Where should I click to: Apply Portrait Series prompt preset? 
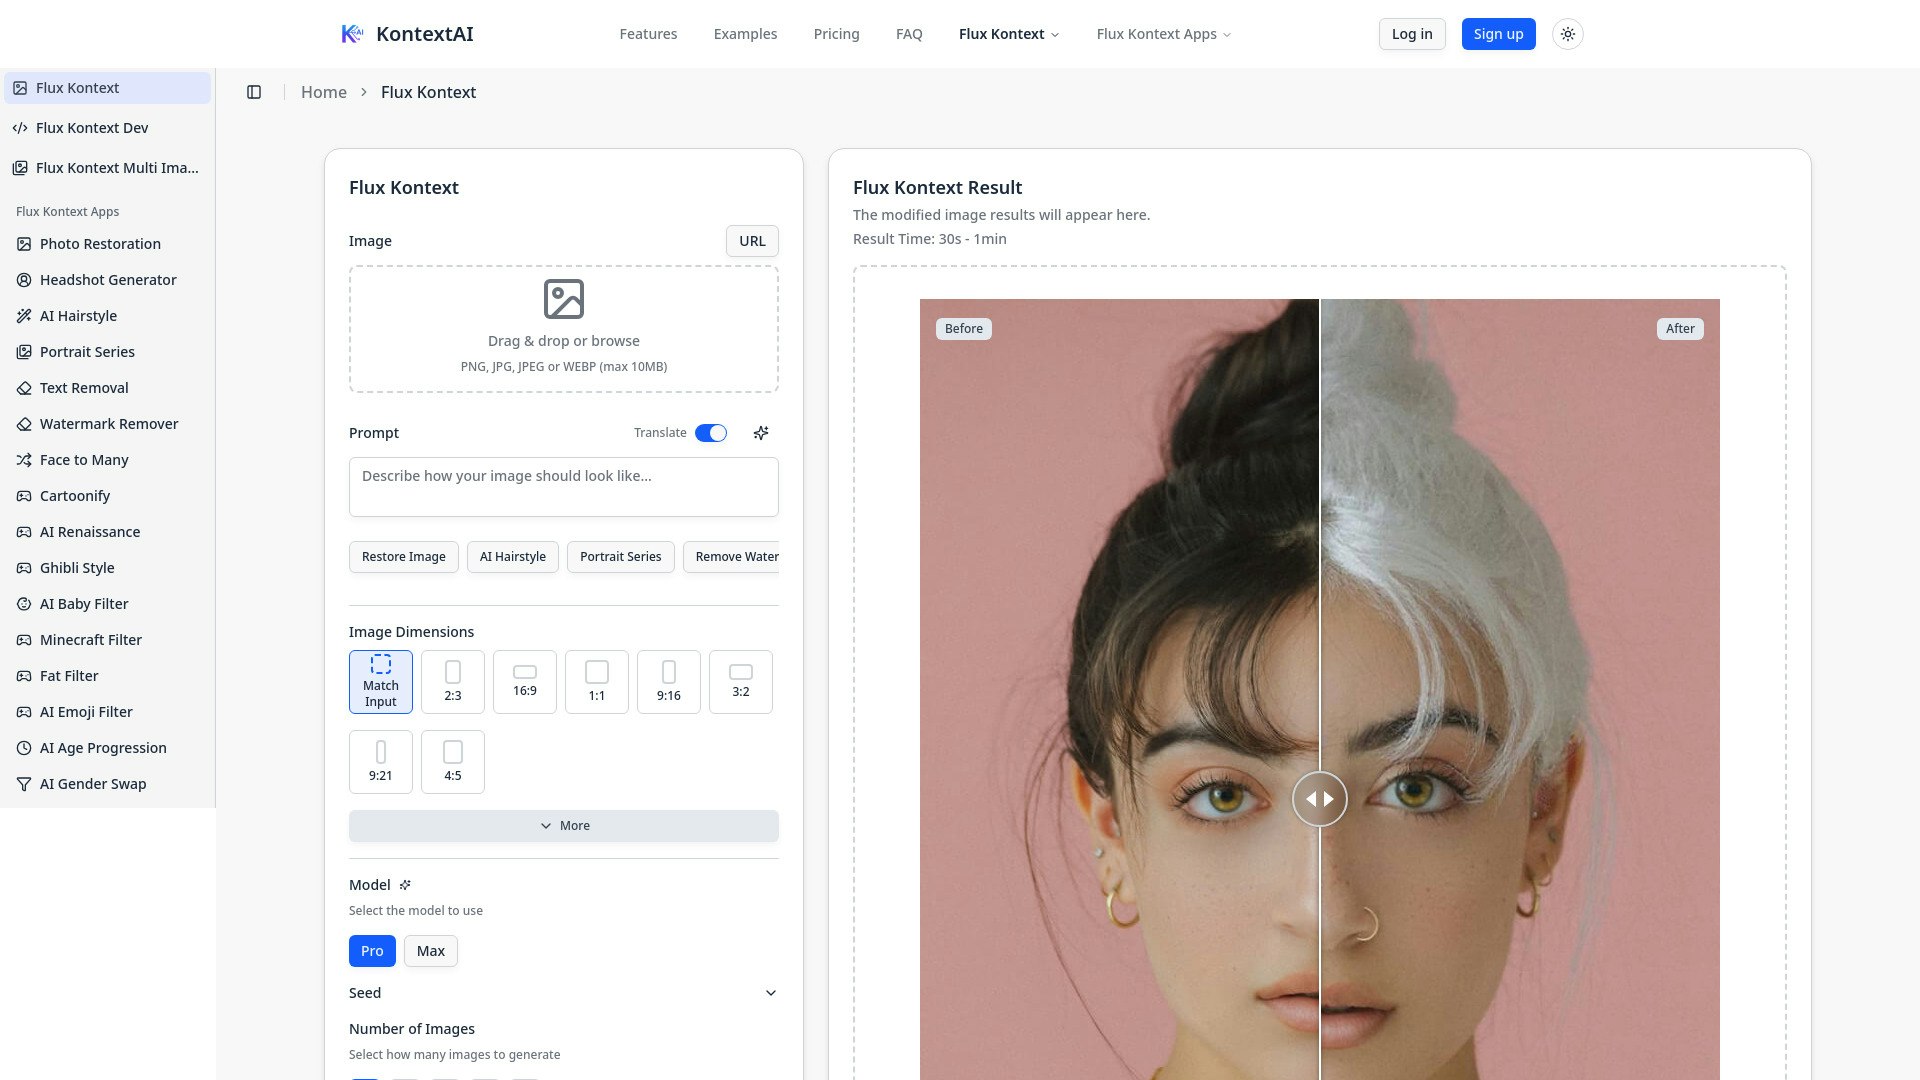(621, 557)
